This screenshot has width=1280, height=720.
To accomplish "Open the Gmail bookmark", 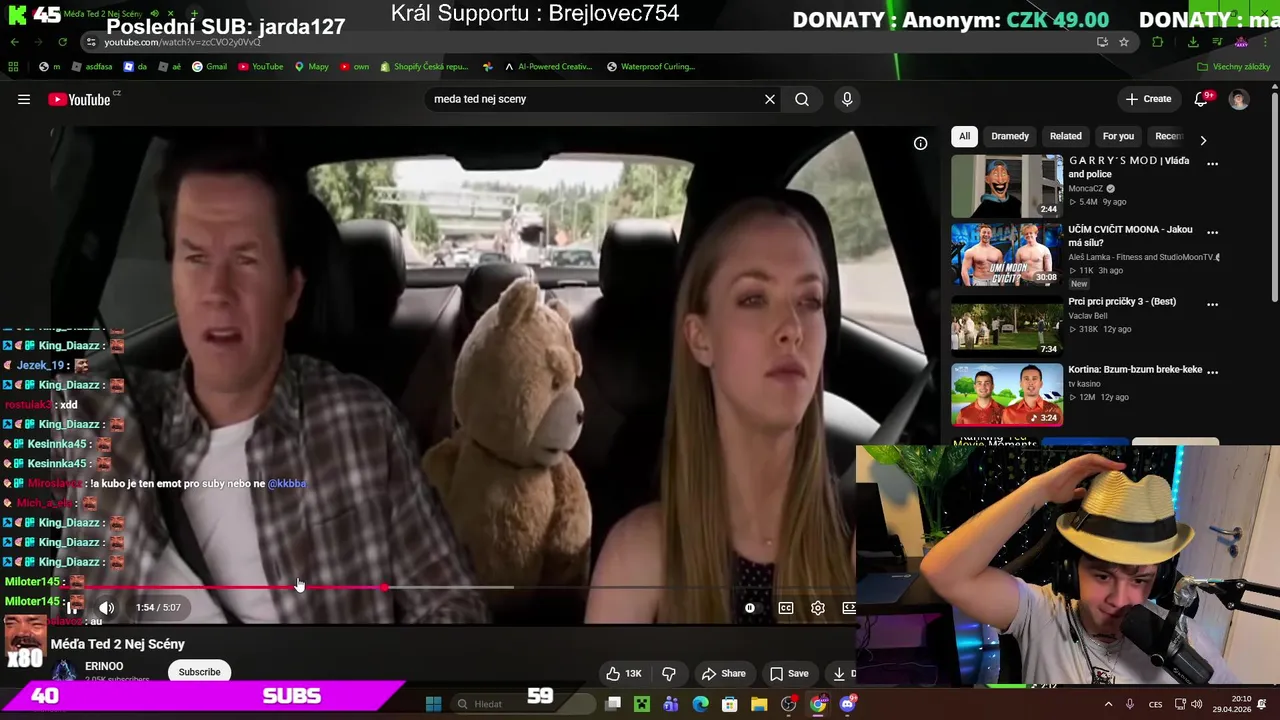I will 209,67.
